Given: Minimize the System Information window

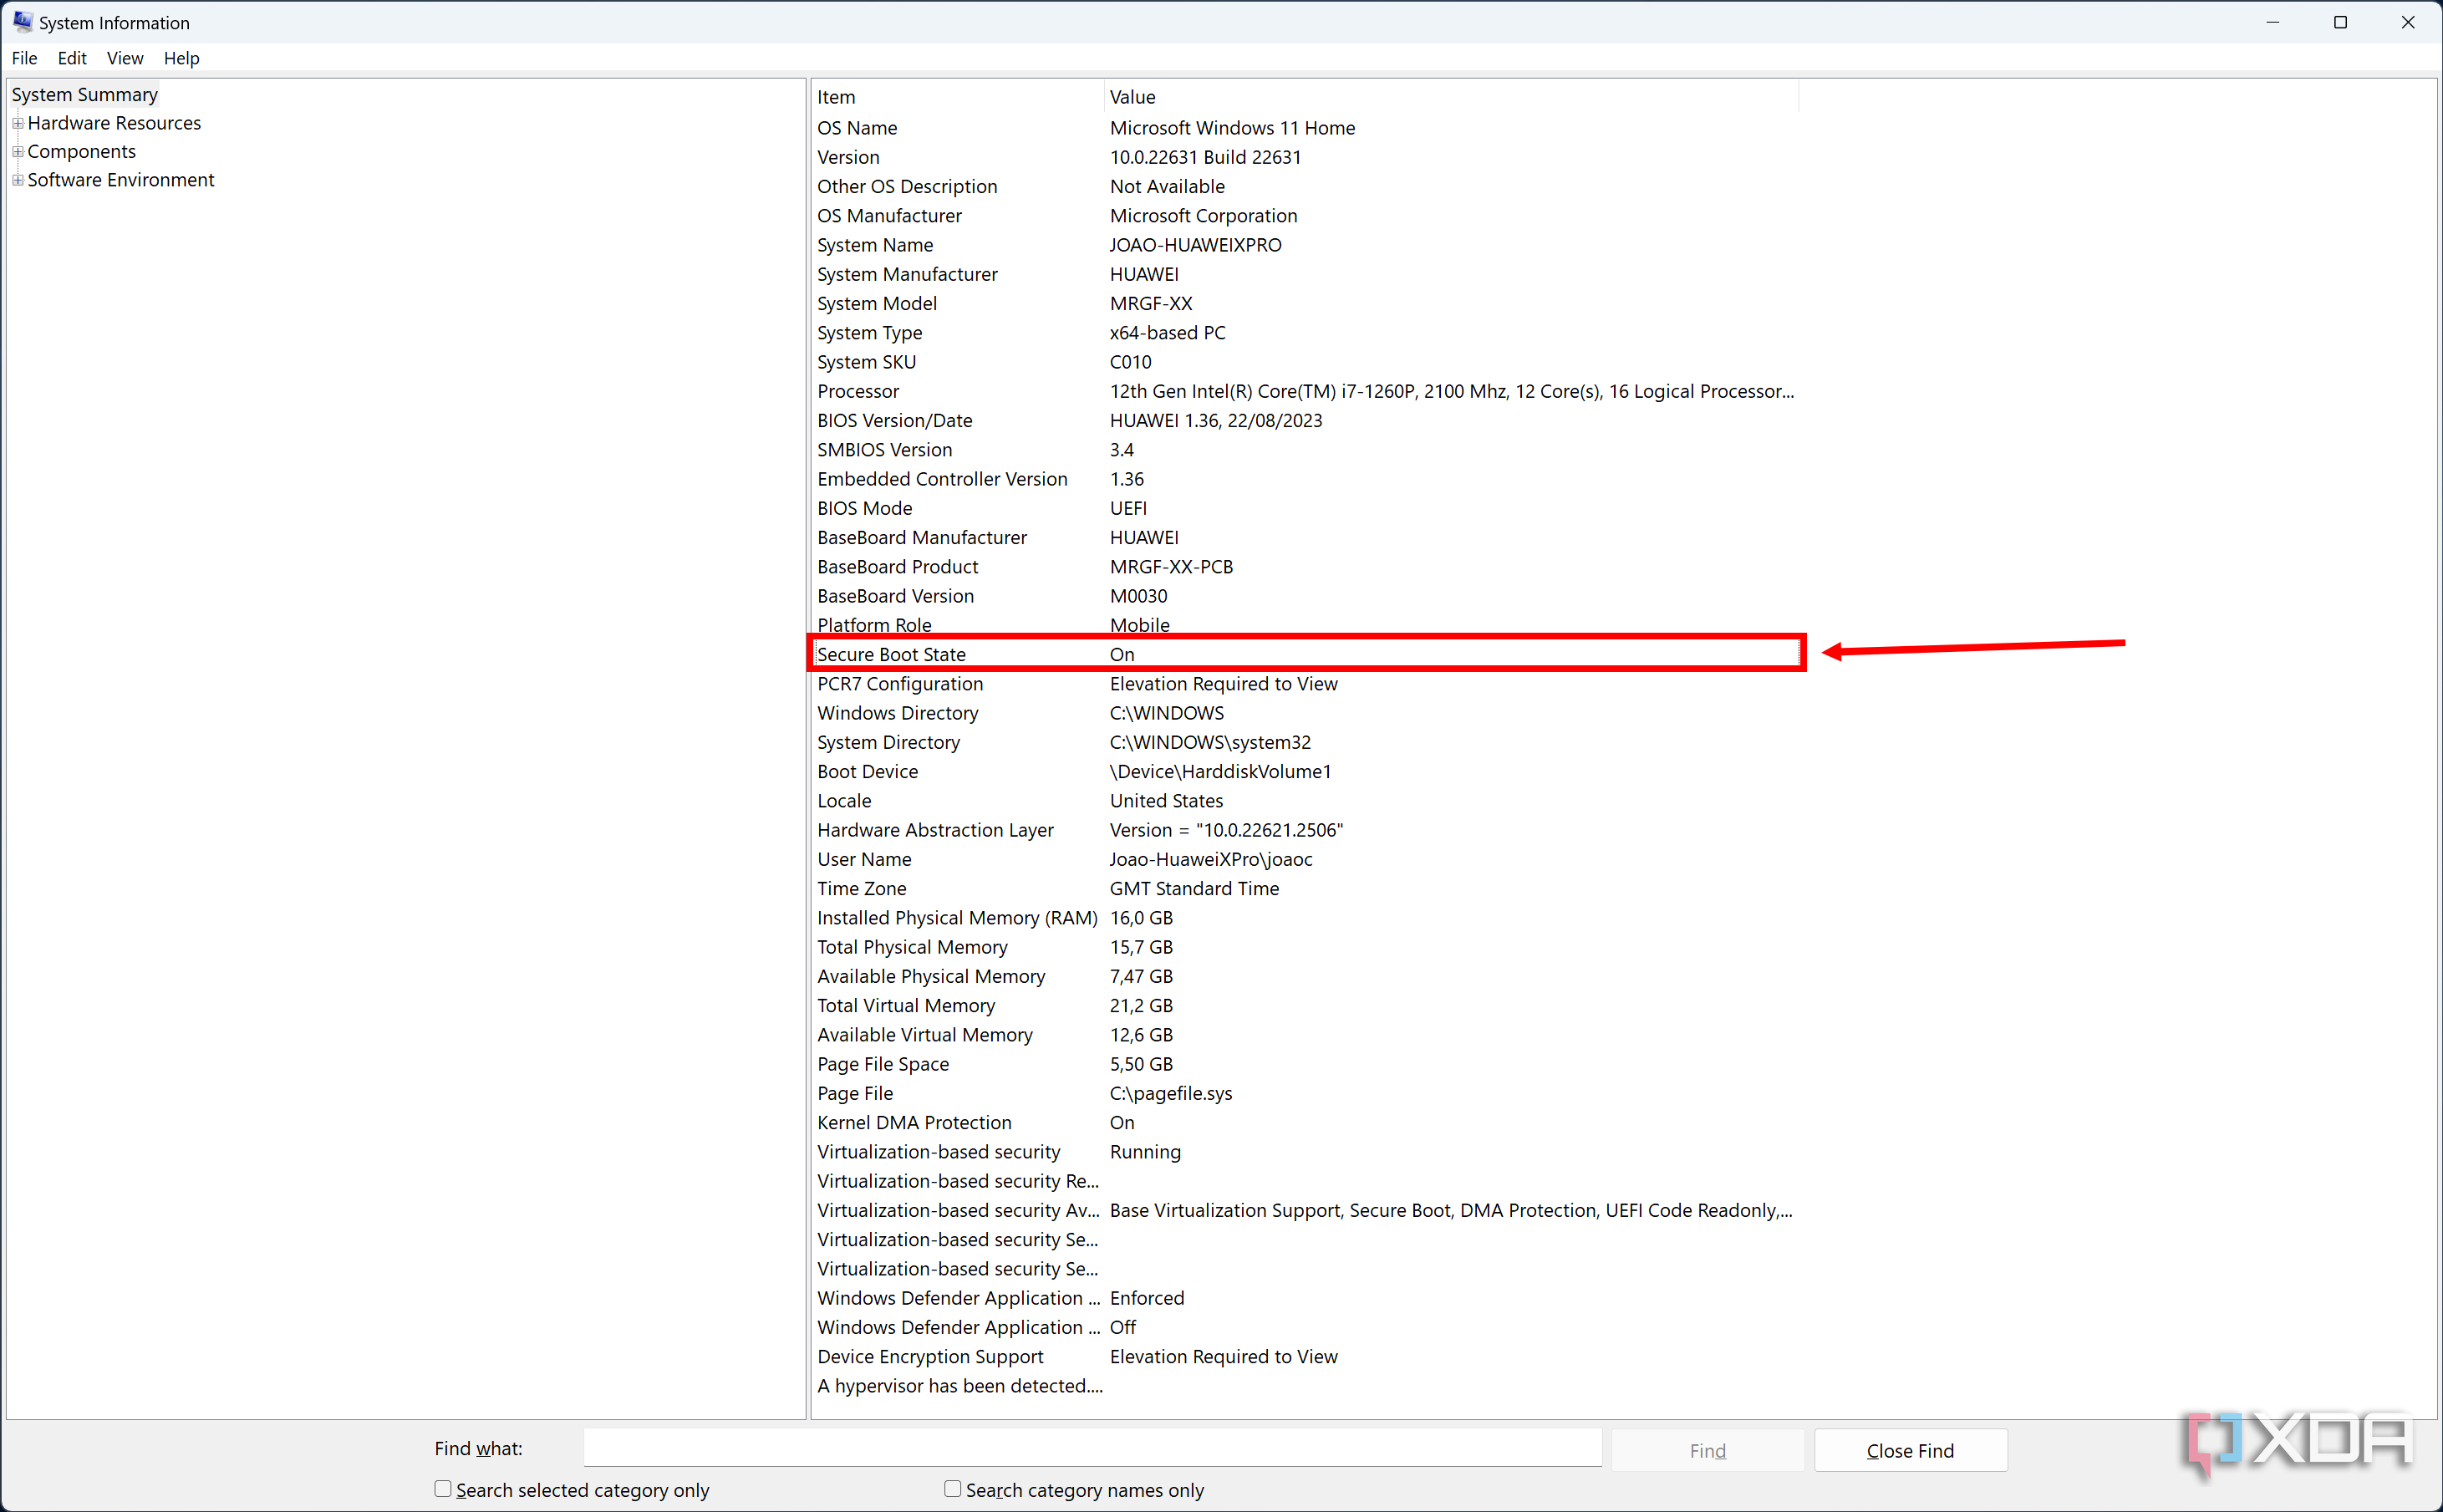Looking at the screenshot, I should 2272,22.
